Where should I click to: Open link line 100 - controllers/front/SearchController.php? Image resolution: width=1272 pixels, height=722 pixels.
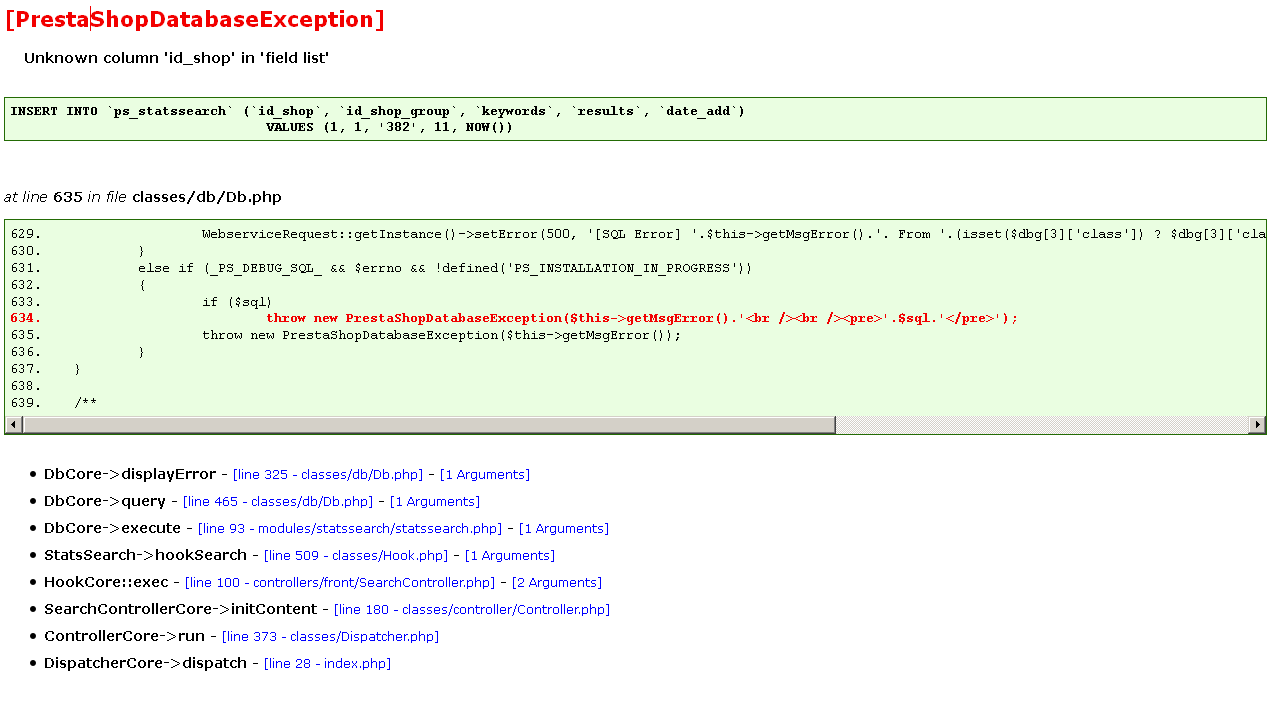[340, 583]
